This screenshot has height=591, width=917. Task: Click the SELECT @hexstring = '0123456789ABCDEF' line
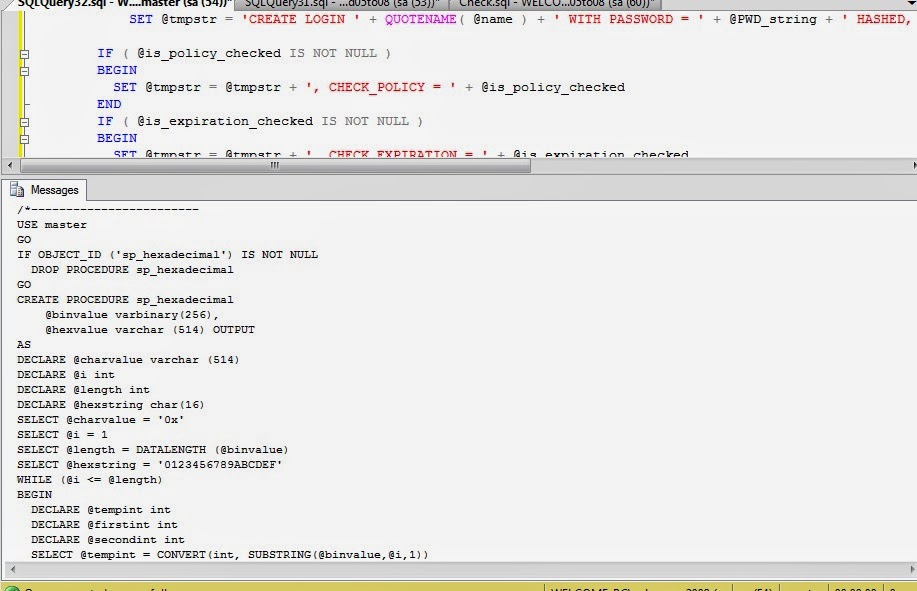(150, 465)
